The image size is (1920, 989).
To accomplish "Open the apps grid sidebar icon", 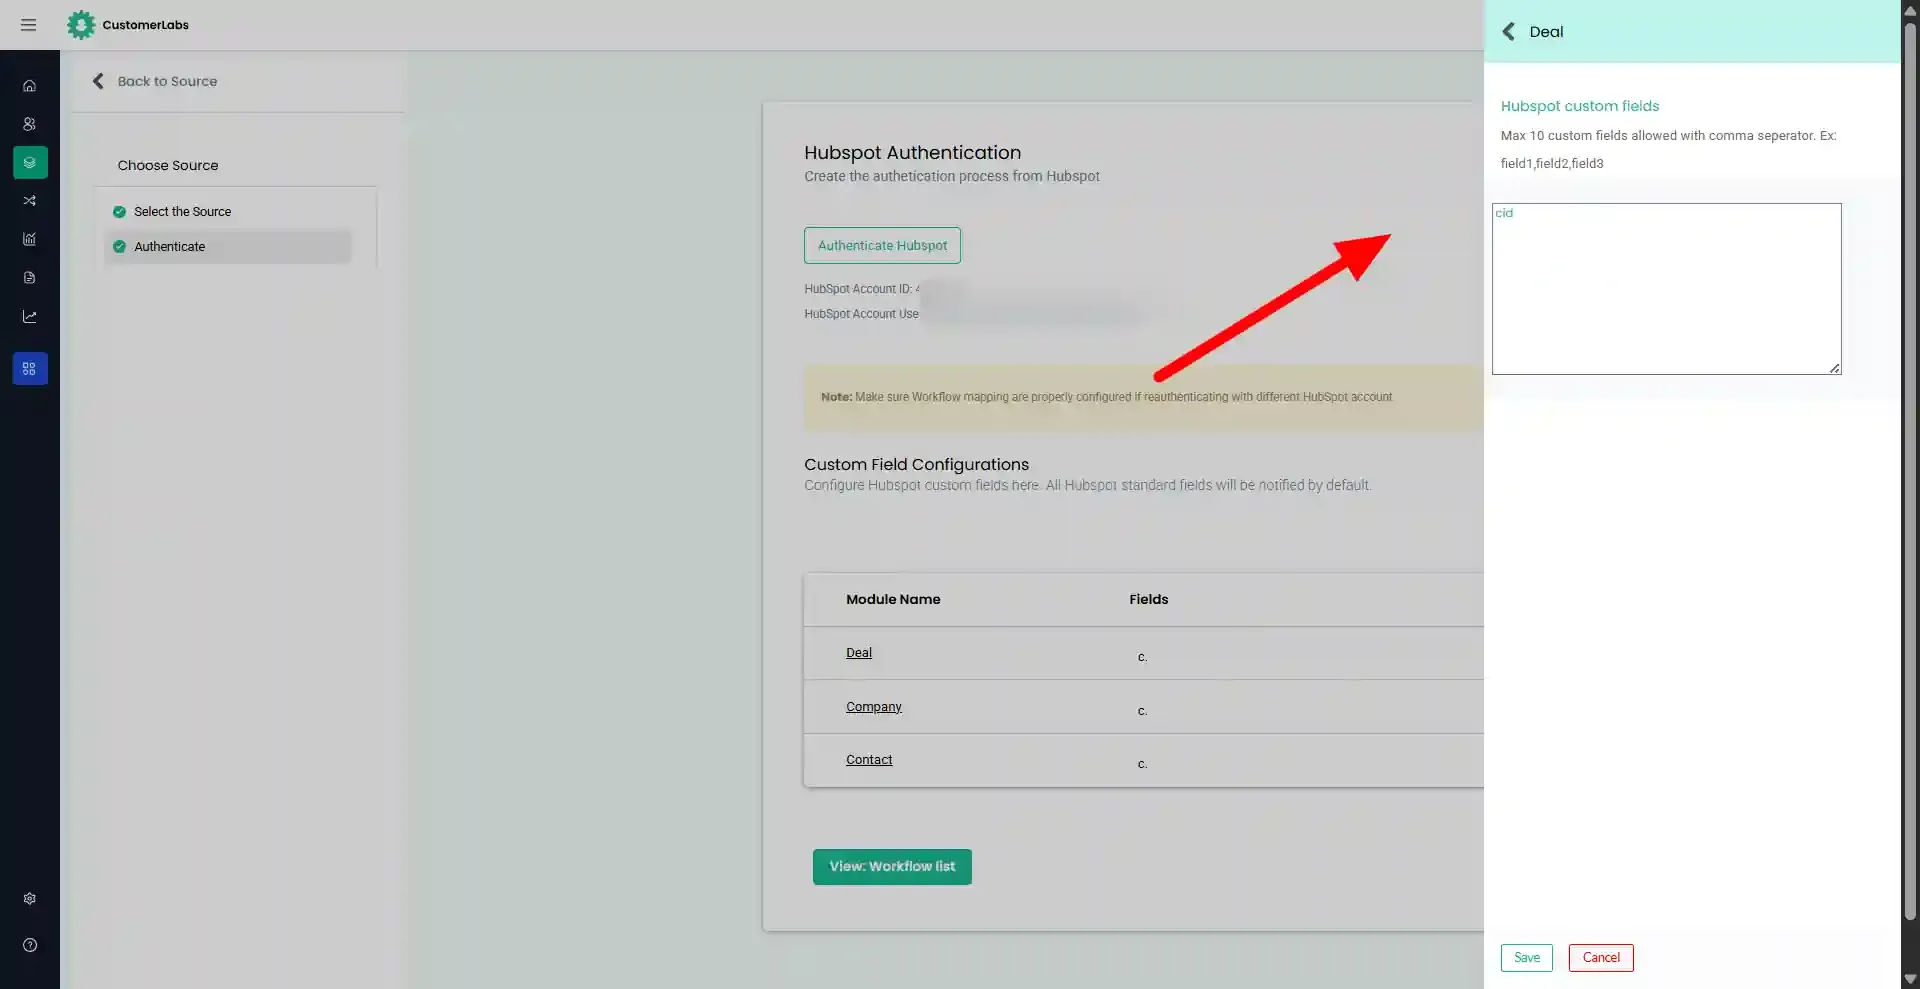I will pyautogui.click(x=30, y=369).
